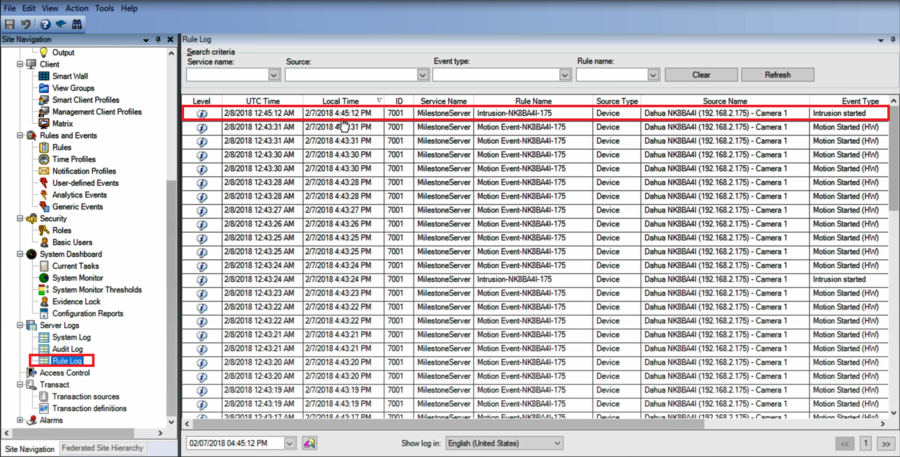
Task: Click the Access Control icon
Action: (x=31, y=373)
